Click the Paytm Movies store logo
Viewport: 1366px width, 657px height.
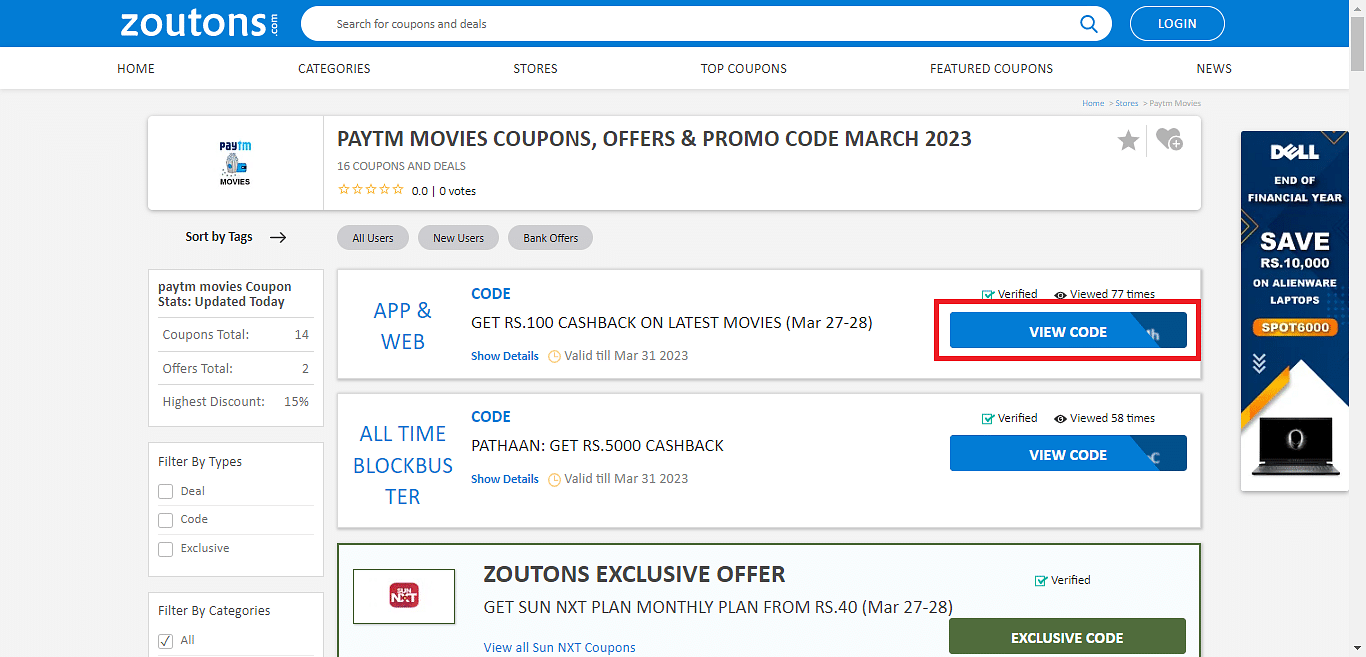235,163
